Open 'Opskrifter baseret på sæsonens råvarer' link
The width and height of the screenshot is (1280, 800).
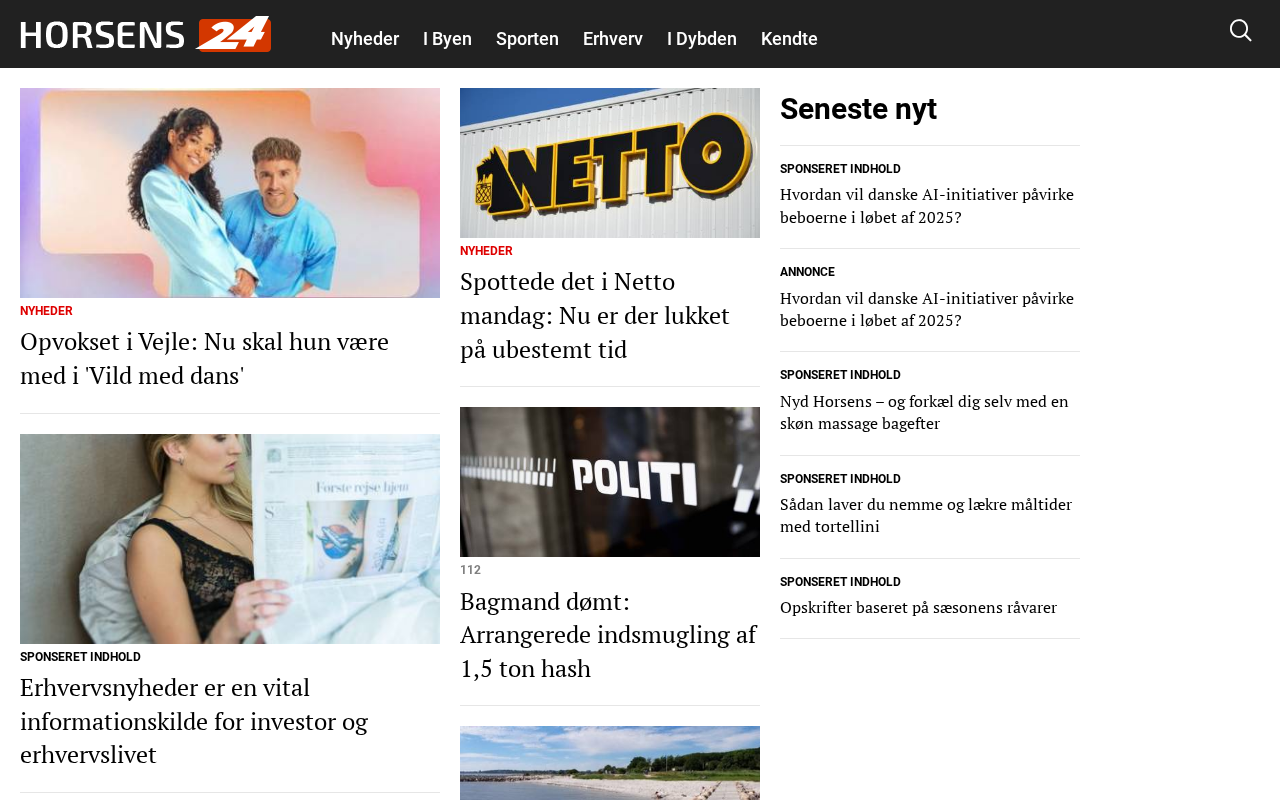point(918,607)
